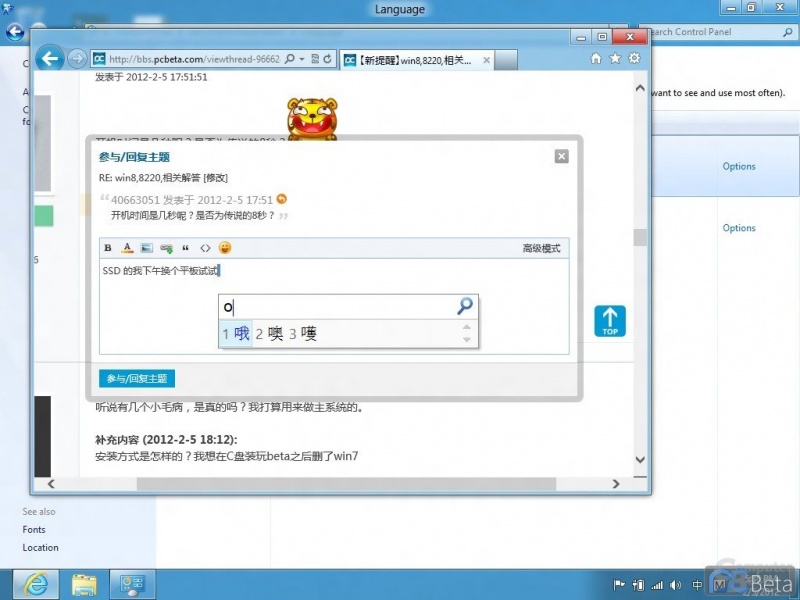This screenshot has width=800, height=600.
Task: Open Internet Explorer from the taskbar
Action: click(x=36, y=585)
